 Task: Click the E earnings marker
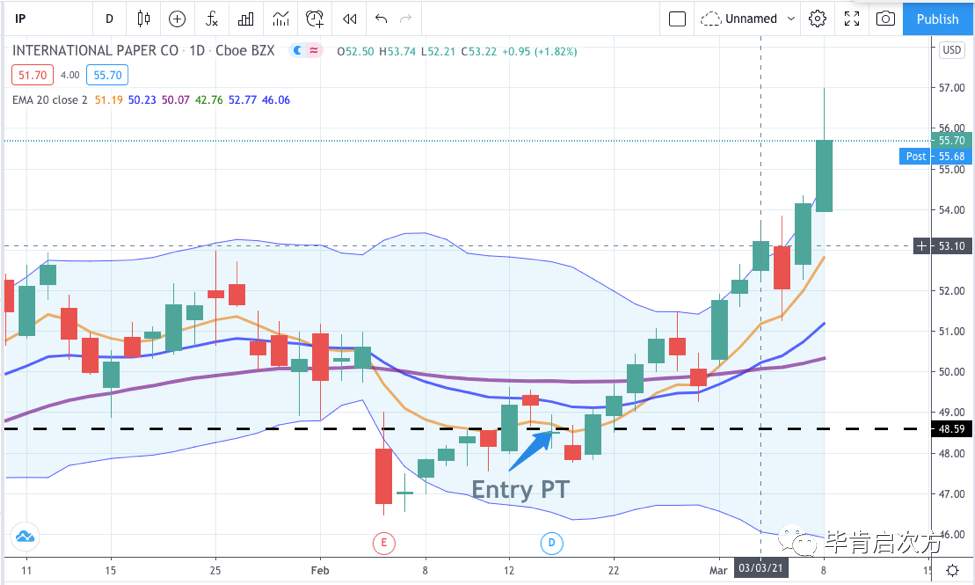point(384,543)
